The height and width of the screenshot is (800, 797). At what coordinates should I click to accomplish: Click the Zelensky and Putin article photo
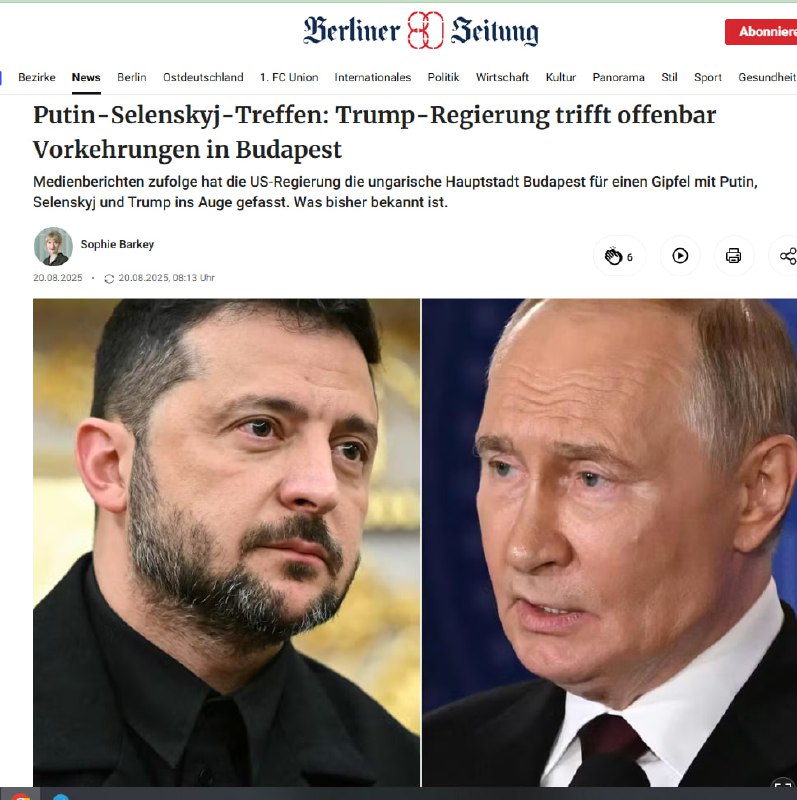coord(415,542)
